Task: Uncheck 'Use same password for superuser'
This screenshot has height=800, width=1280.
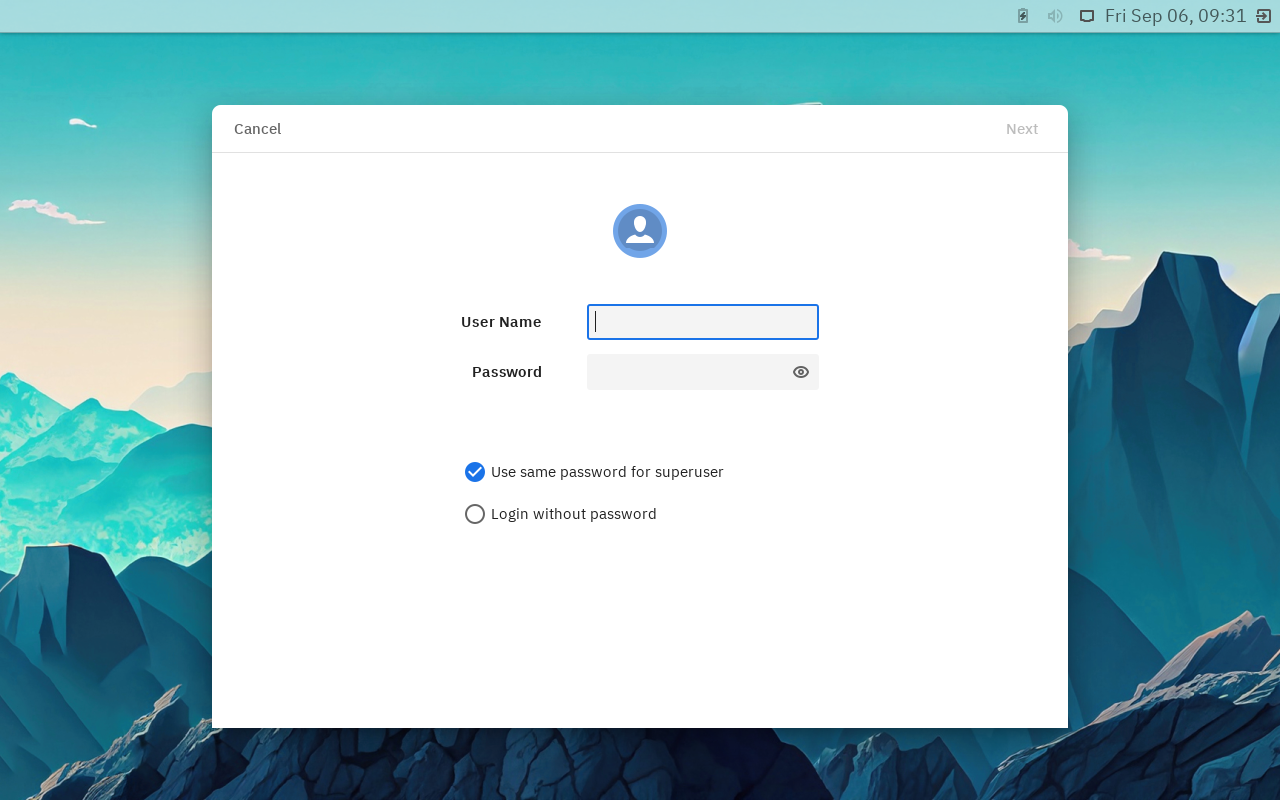Action: point(475,472)
